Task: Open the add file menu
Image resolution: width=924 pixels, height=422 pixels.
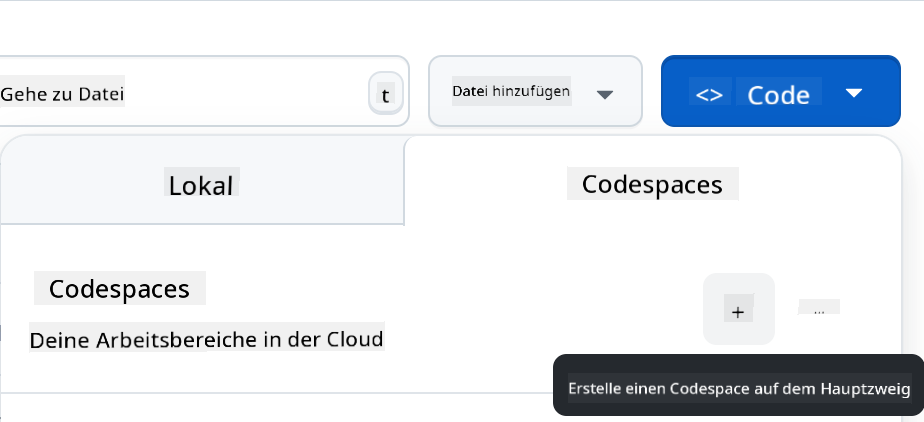Action: click(x=534, y=92)
